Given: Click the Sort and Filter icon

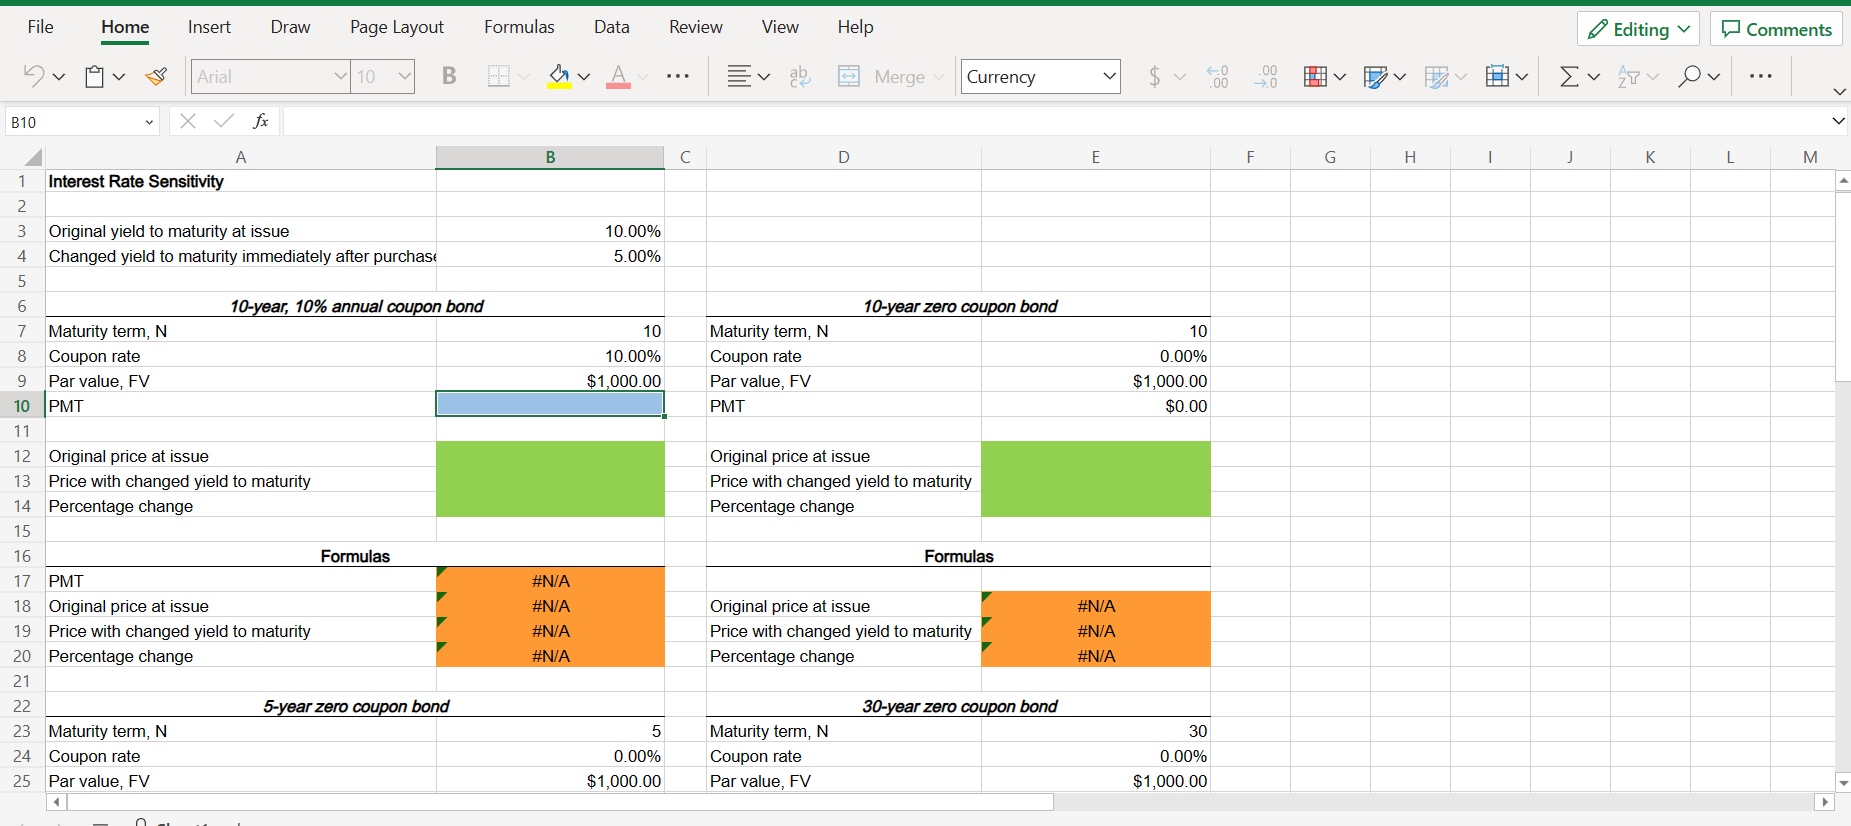Looking at the screenshot, I should click(1629, 76).
